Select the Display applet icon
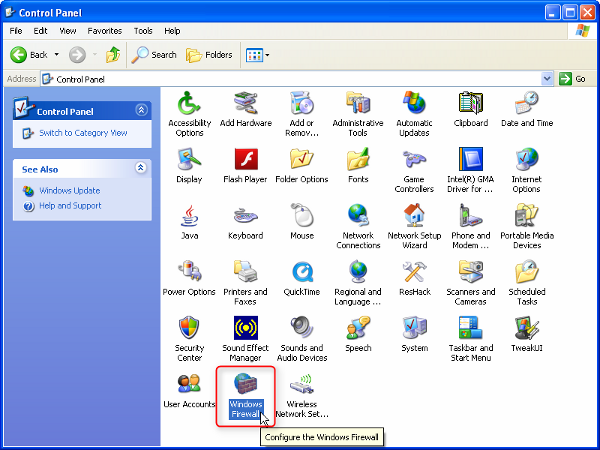 (189, 160)
